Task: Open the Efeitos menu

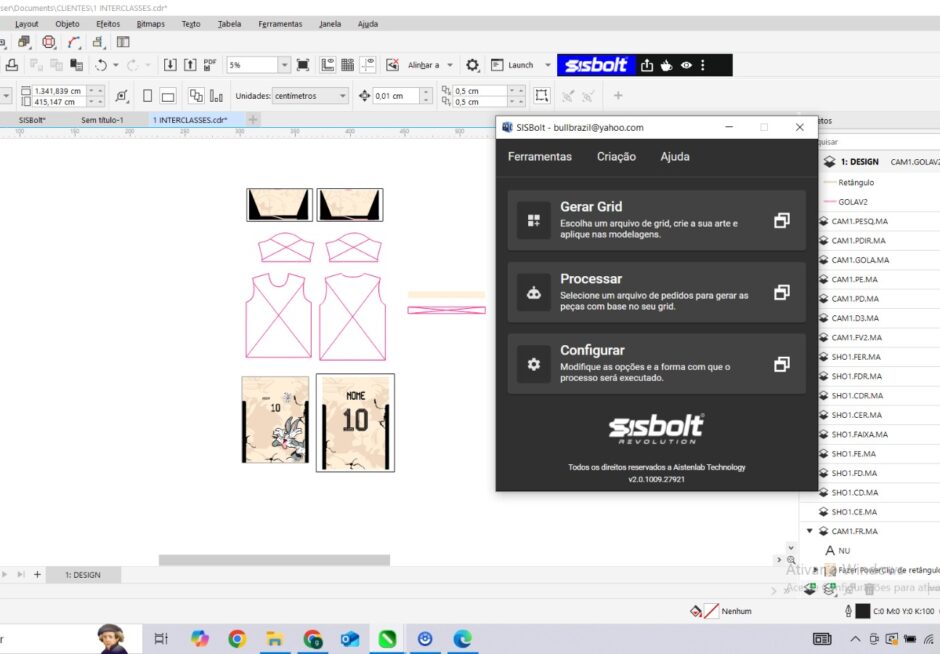Action: tap(108, 24)
